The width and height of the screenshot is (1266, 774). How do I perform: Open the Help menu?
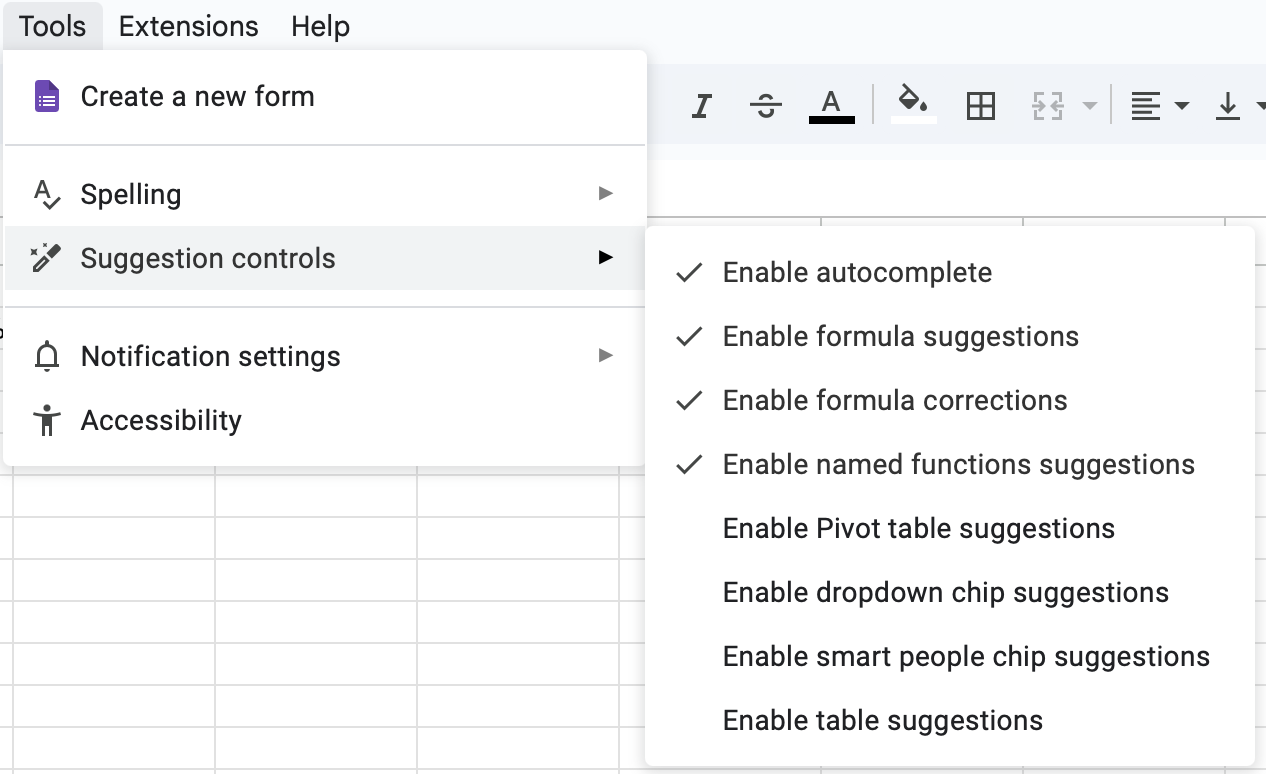coord(321,26)
